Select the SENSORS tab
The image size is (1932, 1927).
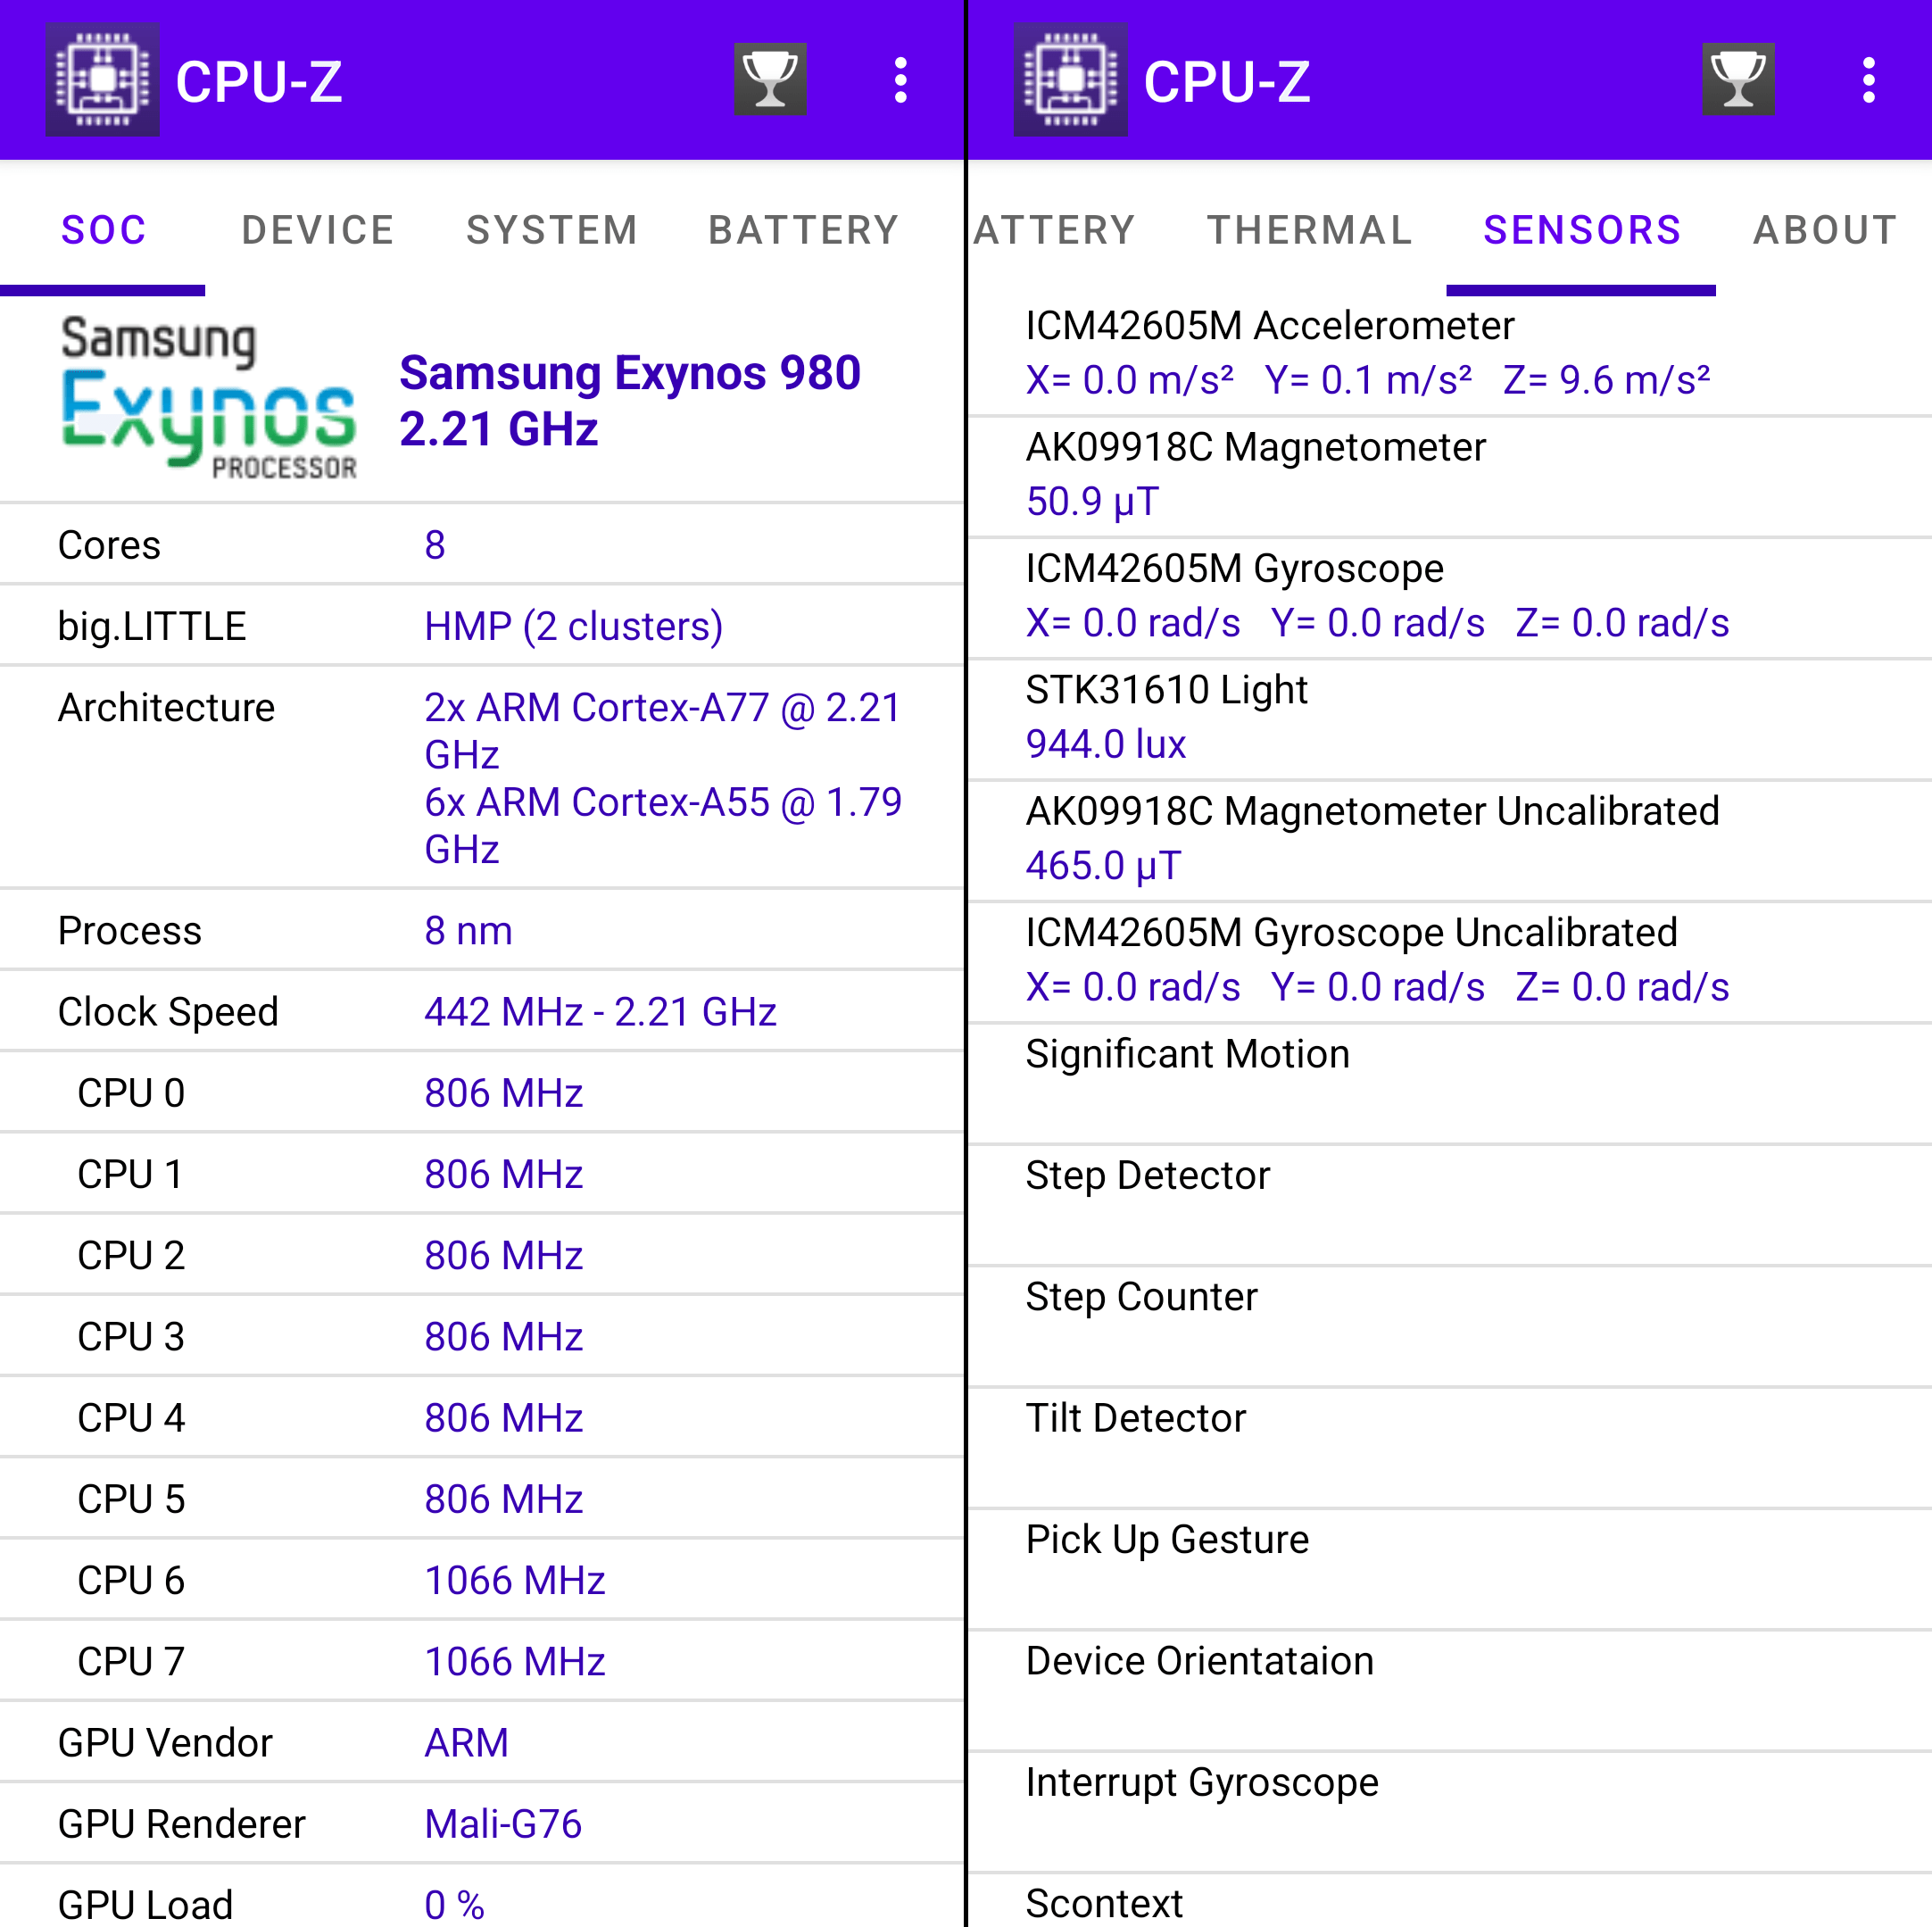(x=1582, y=230)
